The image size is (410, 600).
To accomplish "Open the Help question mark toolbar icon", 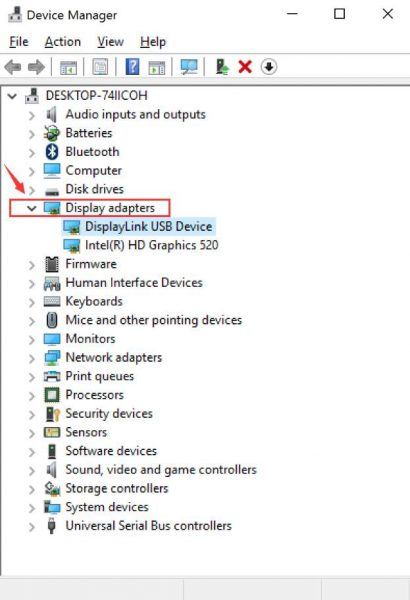I will click(x=132, y=67).
